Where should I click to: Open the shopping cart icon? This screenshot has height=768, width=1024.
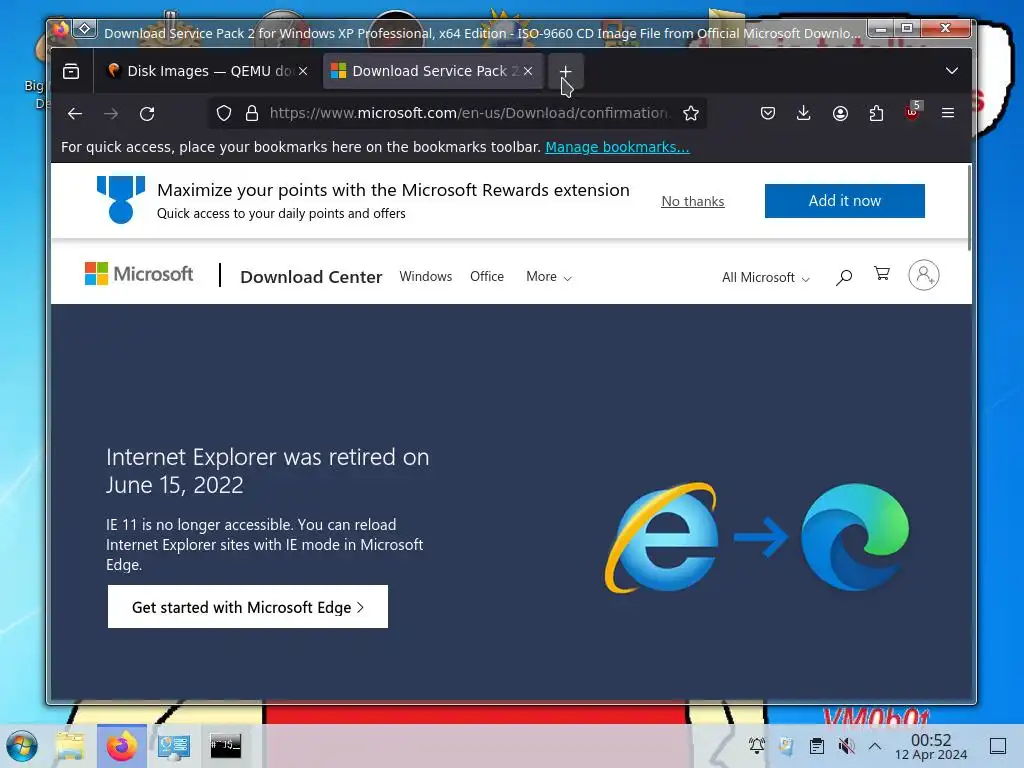coord(882,274)
